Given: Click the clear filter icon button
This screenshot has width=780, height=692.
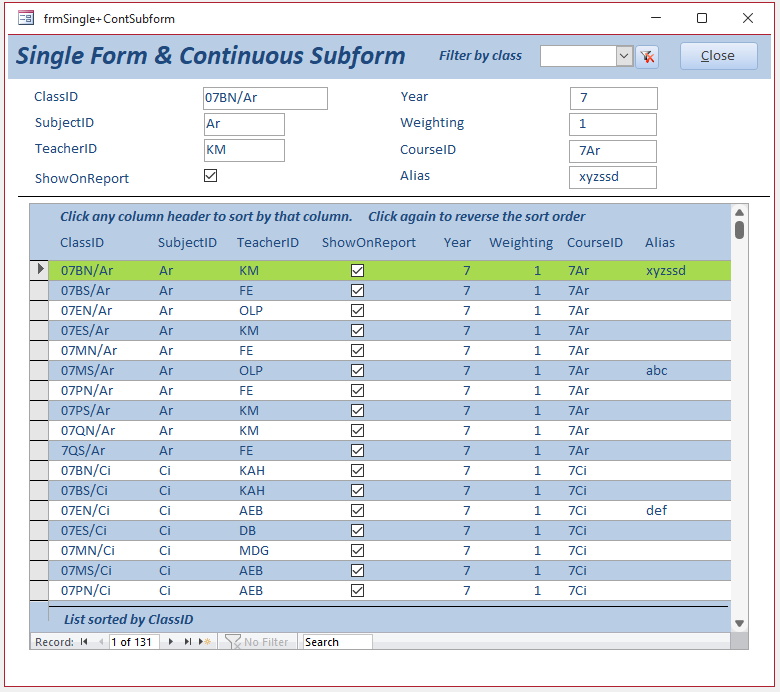Looking at the screenshot, I should click(647, 57).
